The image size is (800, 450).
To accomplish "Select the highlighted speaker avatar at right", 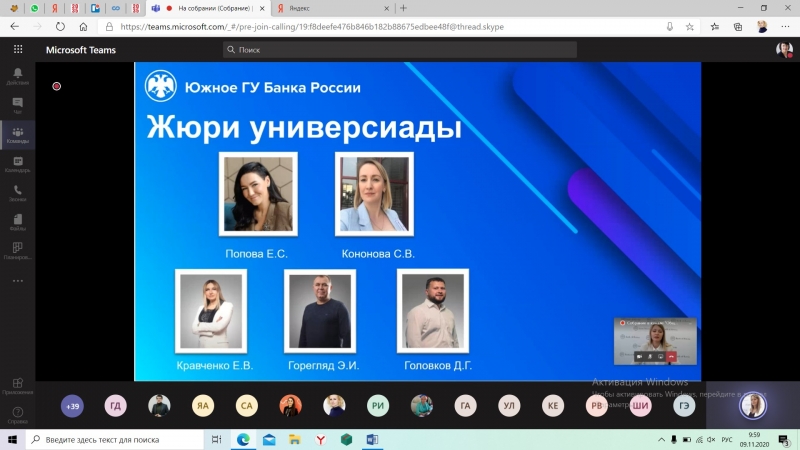I will (x=753, y=406).
